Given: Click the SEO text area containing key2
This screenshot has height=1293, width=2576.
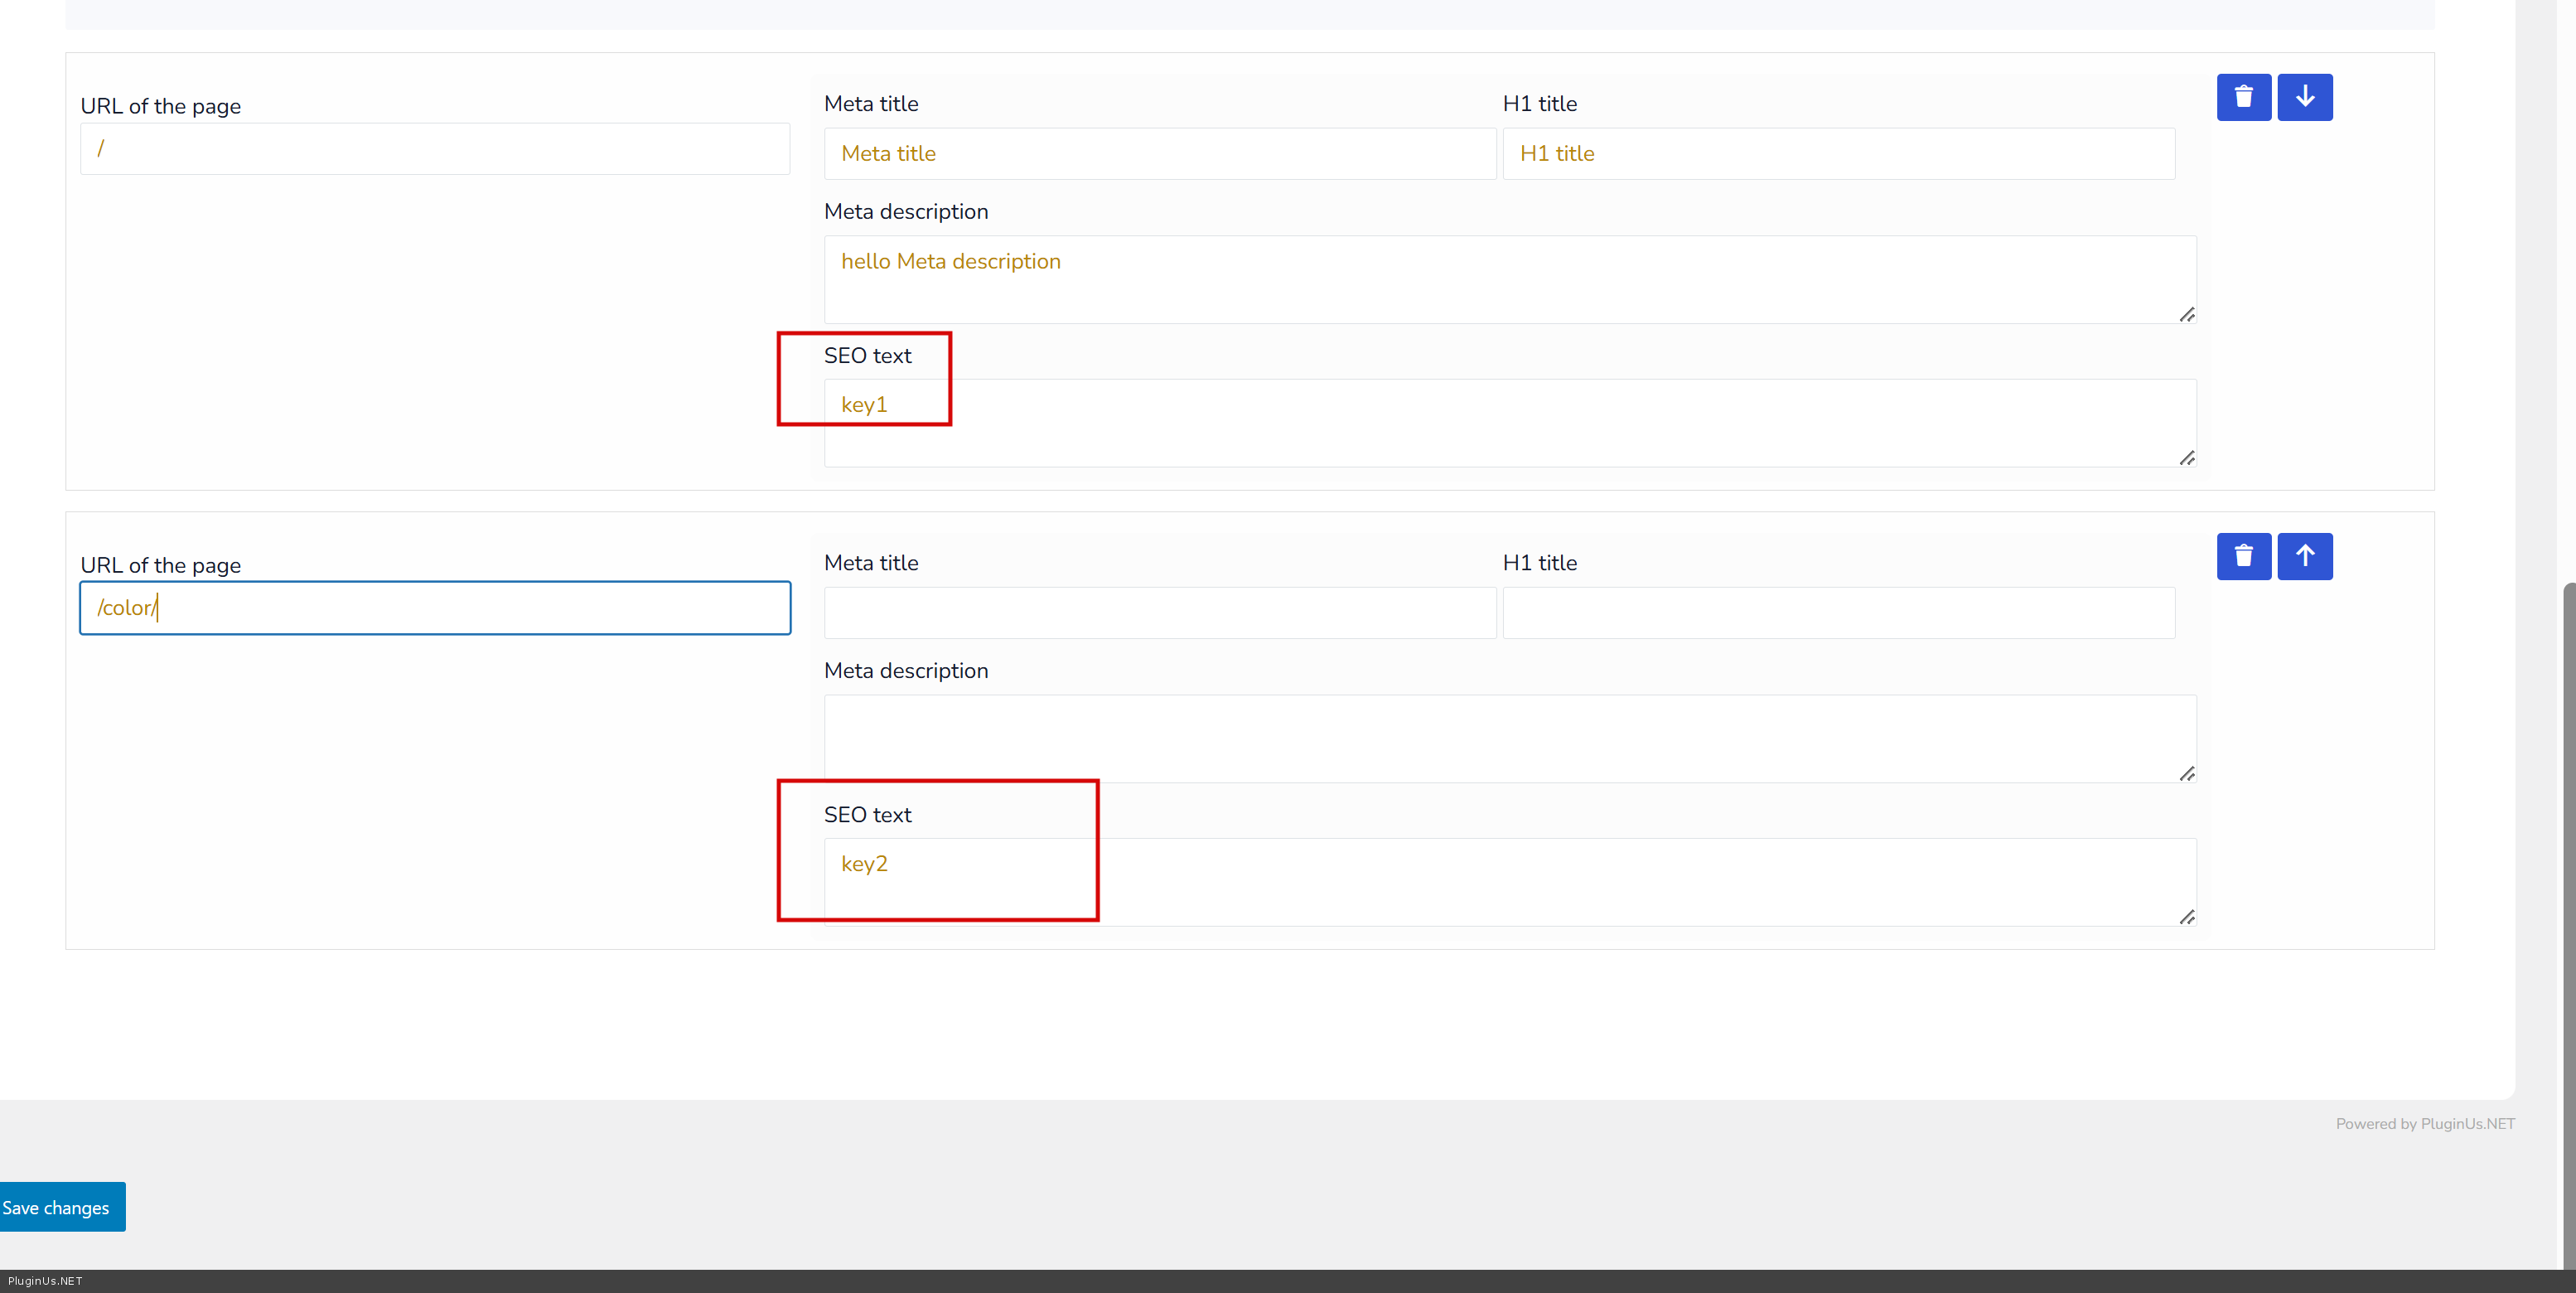Looking at the screenshot, I should [1509, 881].
